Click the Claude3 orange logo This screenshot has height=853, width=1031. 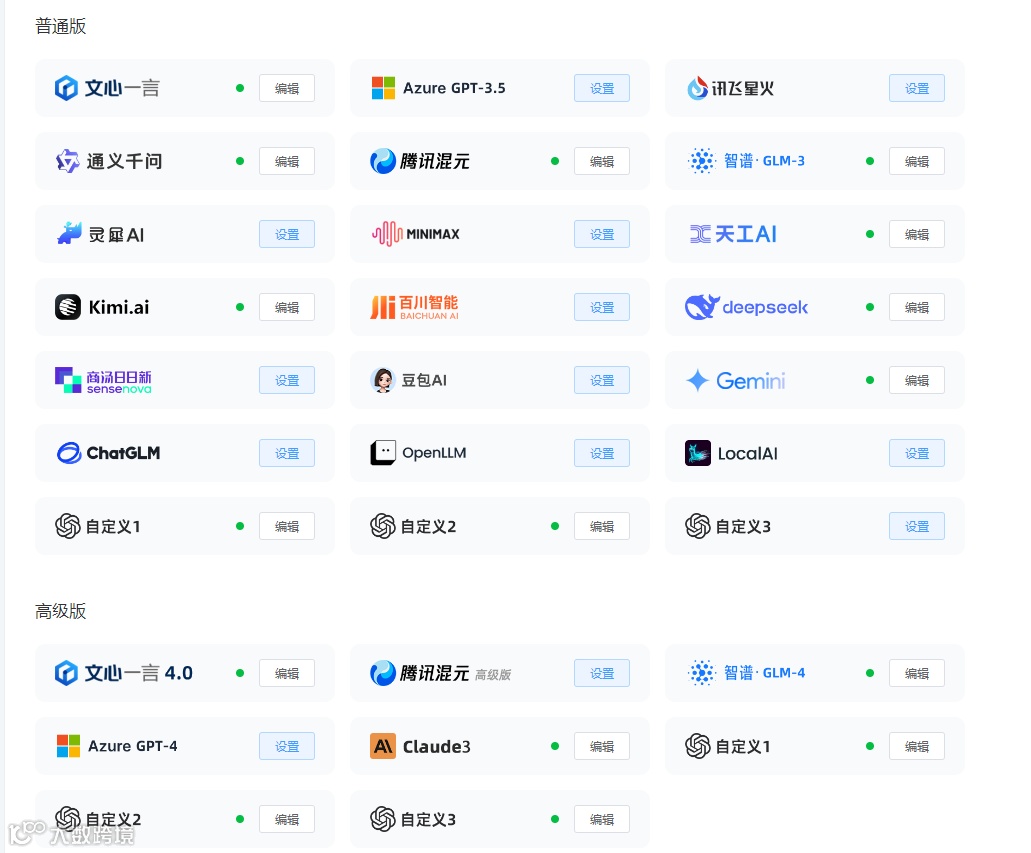point(382,746)
